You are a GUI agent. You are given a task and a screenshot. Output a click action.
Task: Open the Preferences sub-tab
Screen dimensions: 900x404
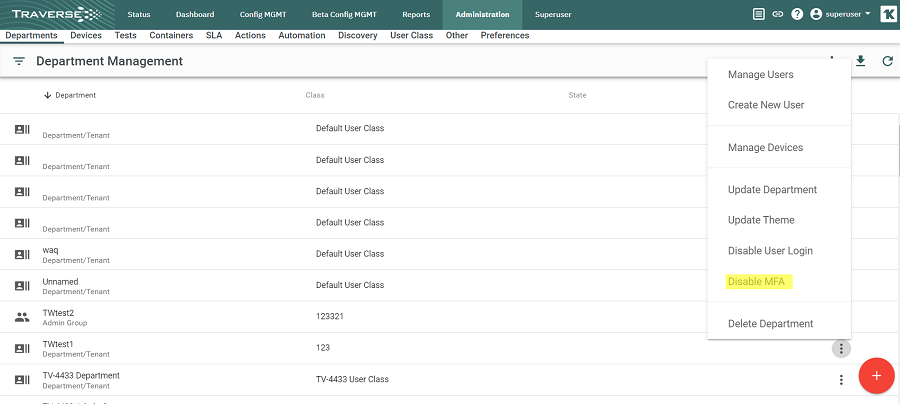point(505,36)
